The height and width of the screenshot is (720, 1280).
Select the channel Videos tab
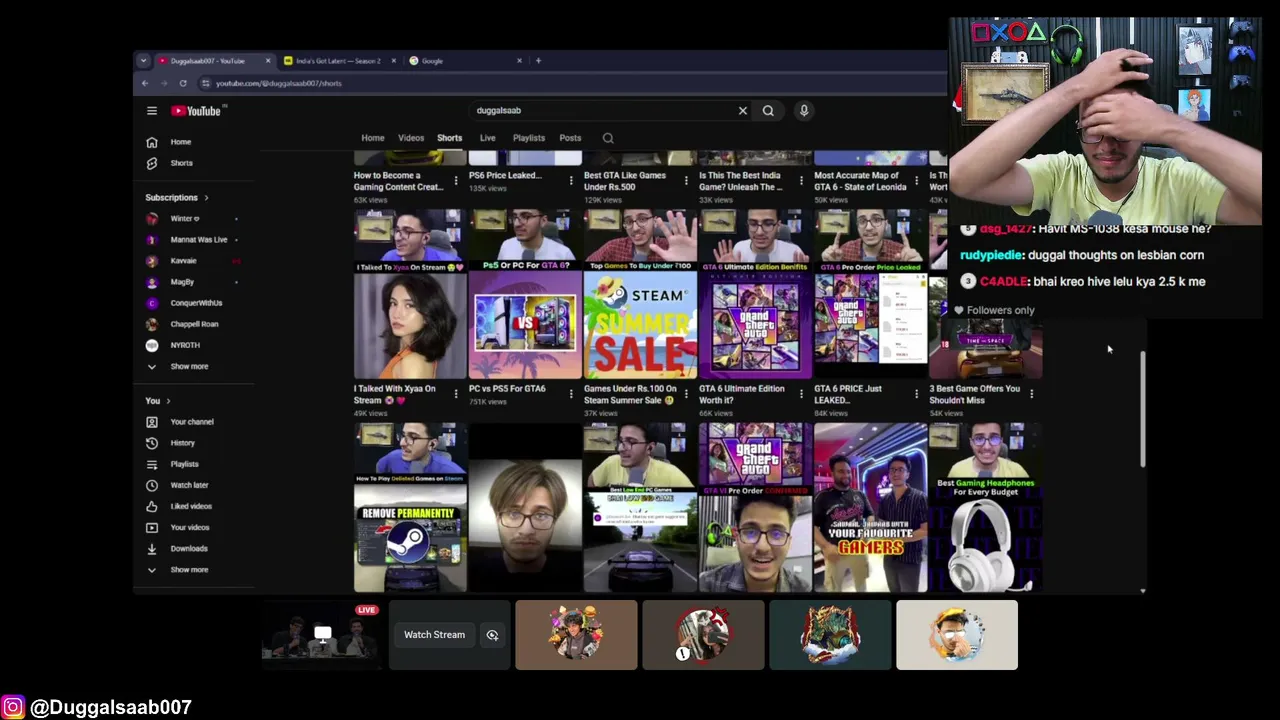pos(411,138)
